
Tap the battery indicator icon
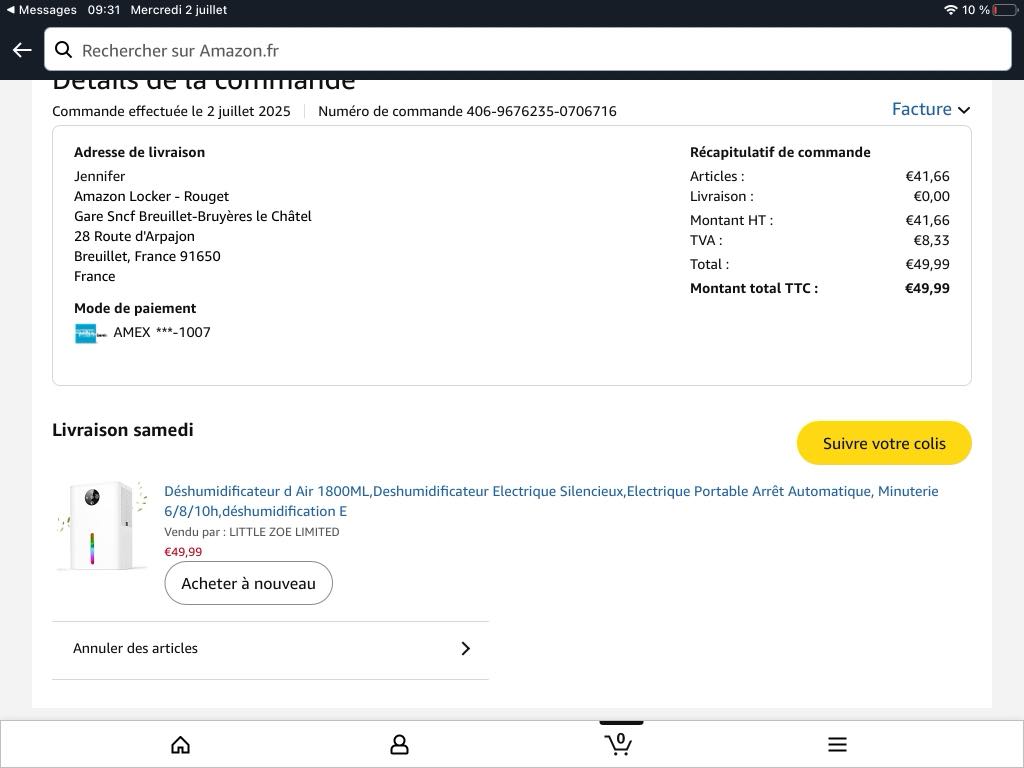(x=1005, y=10)
